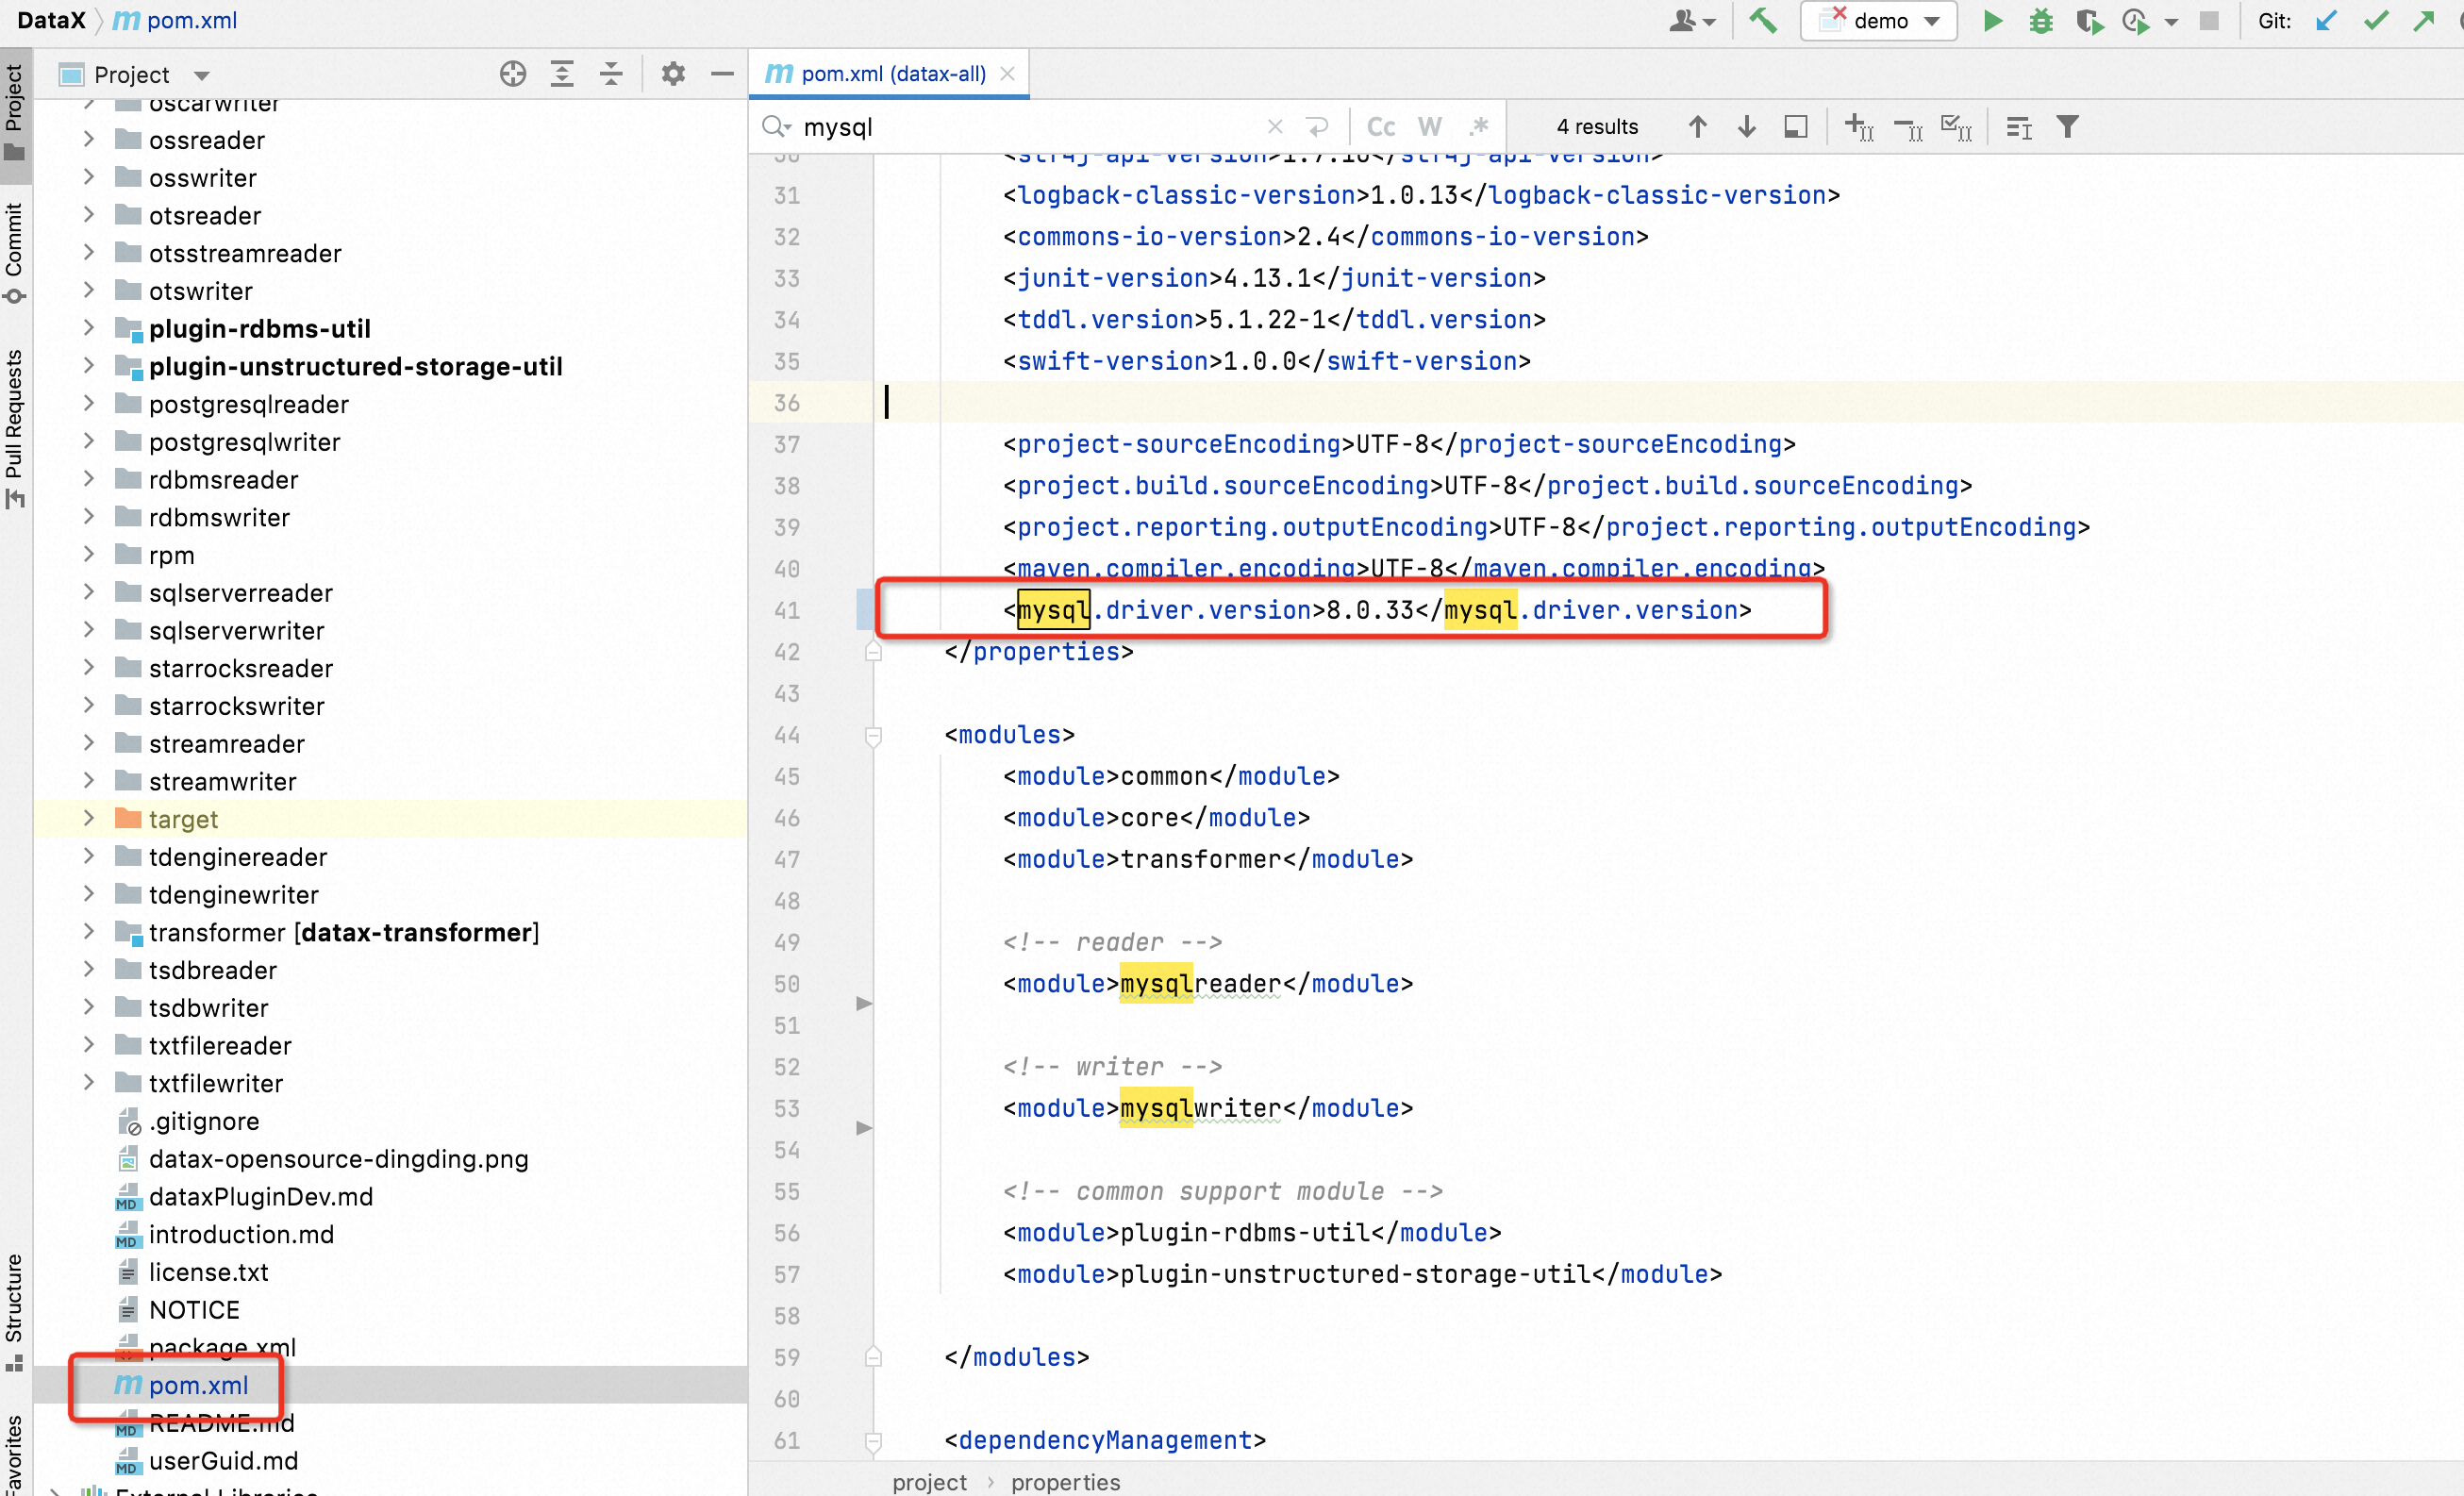This screenshot has height=1496, width=2464.
Task: Open Project panel settings gear
Action: tap(673, 74)
